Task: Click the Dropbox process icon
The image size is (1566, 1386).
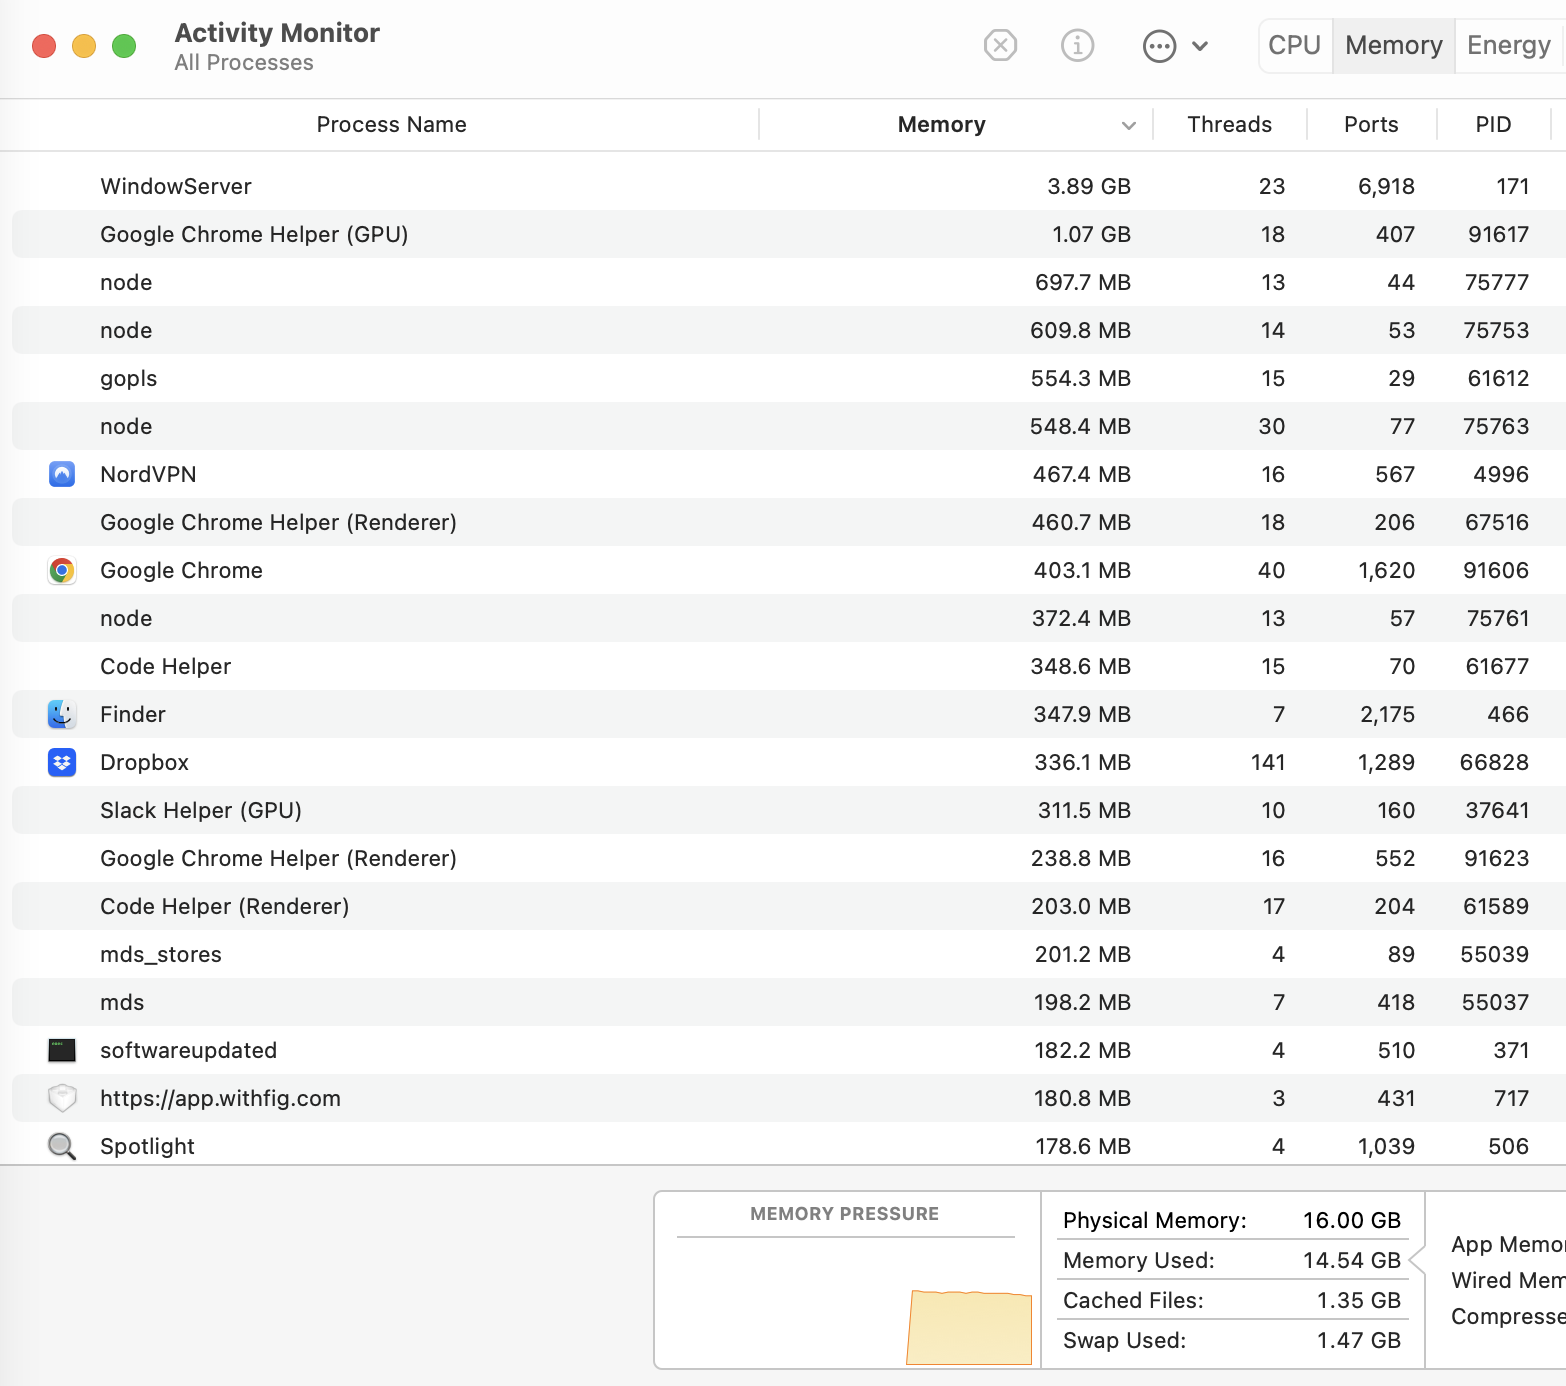Action: [x=62, y=762]
